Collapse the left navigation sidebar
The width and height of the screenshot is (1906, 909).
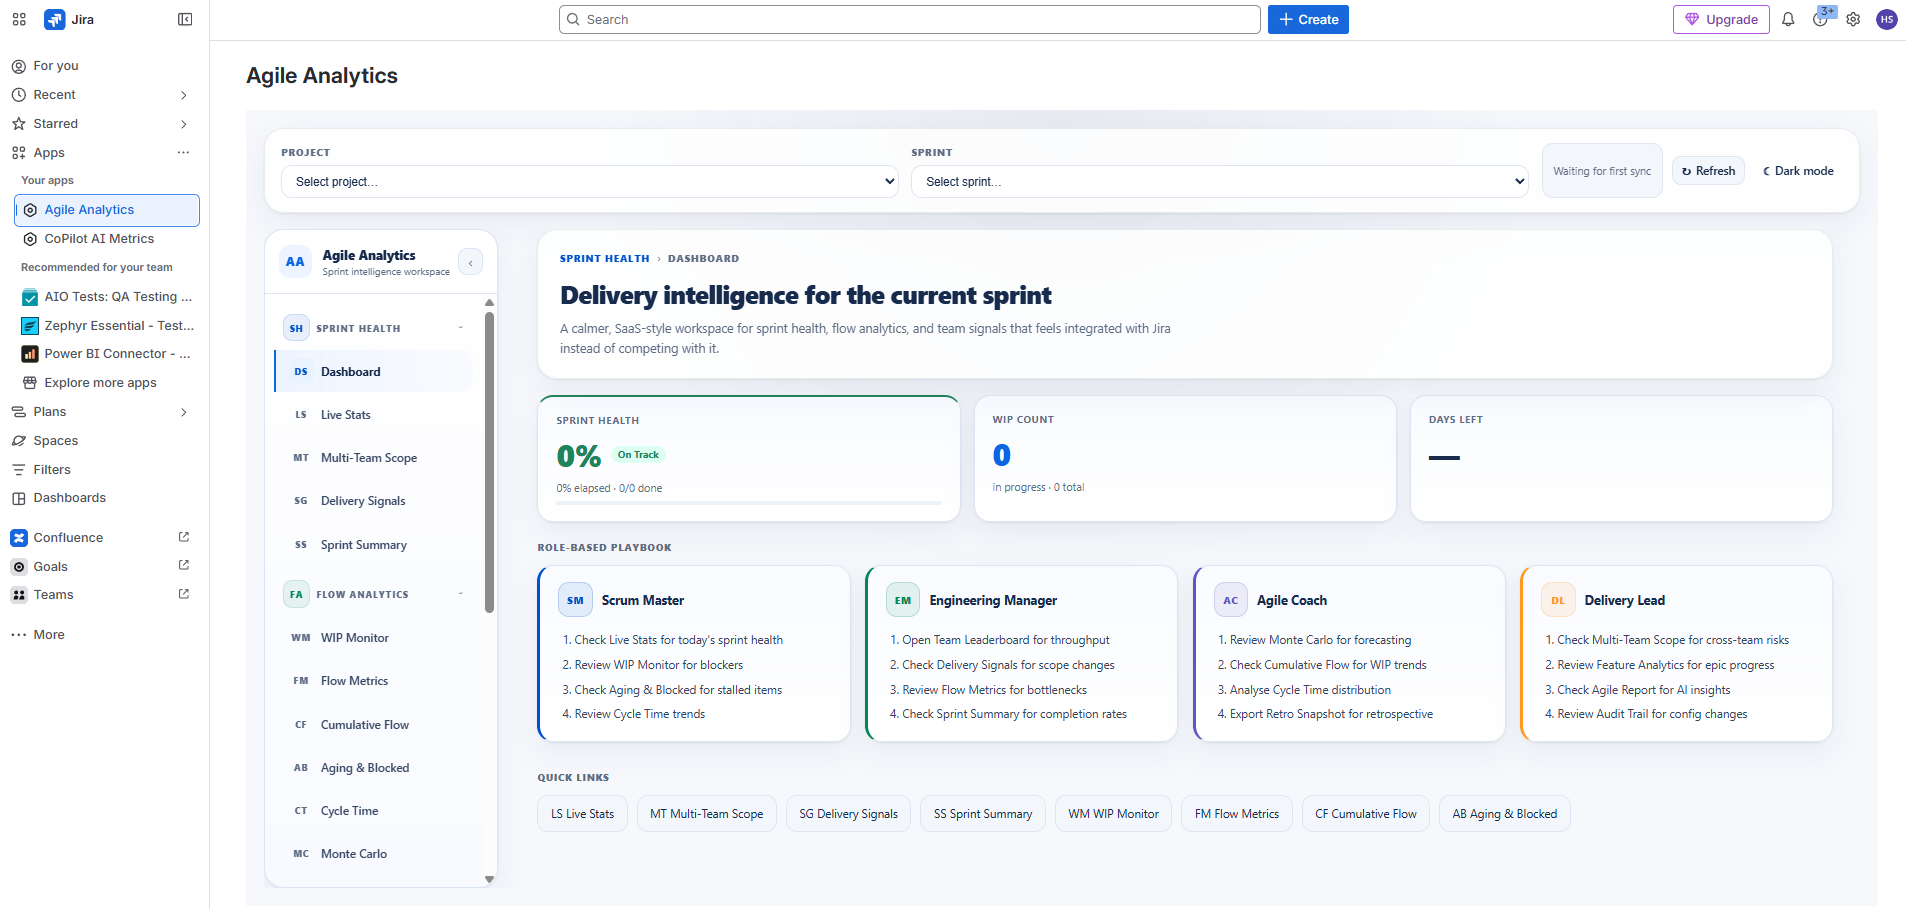(185, 19)
